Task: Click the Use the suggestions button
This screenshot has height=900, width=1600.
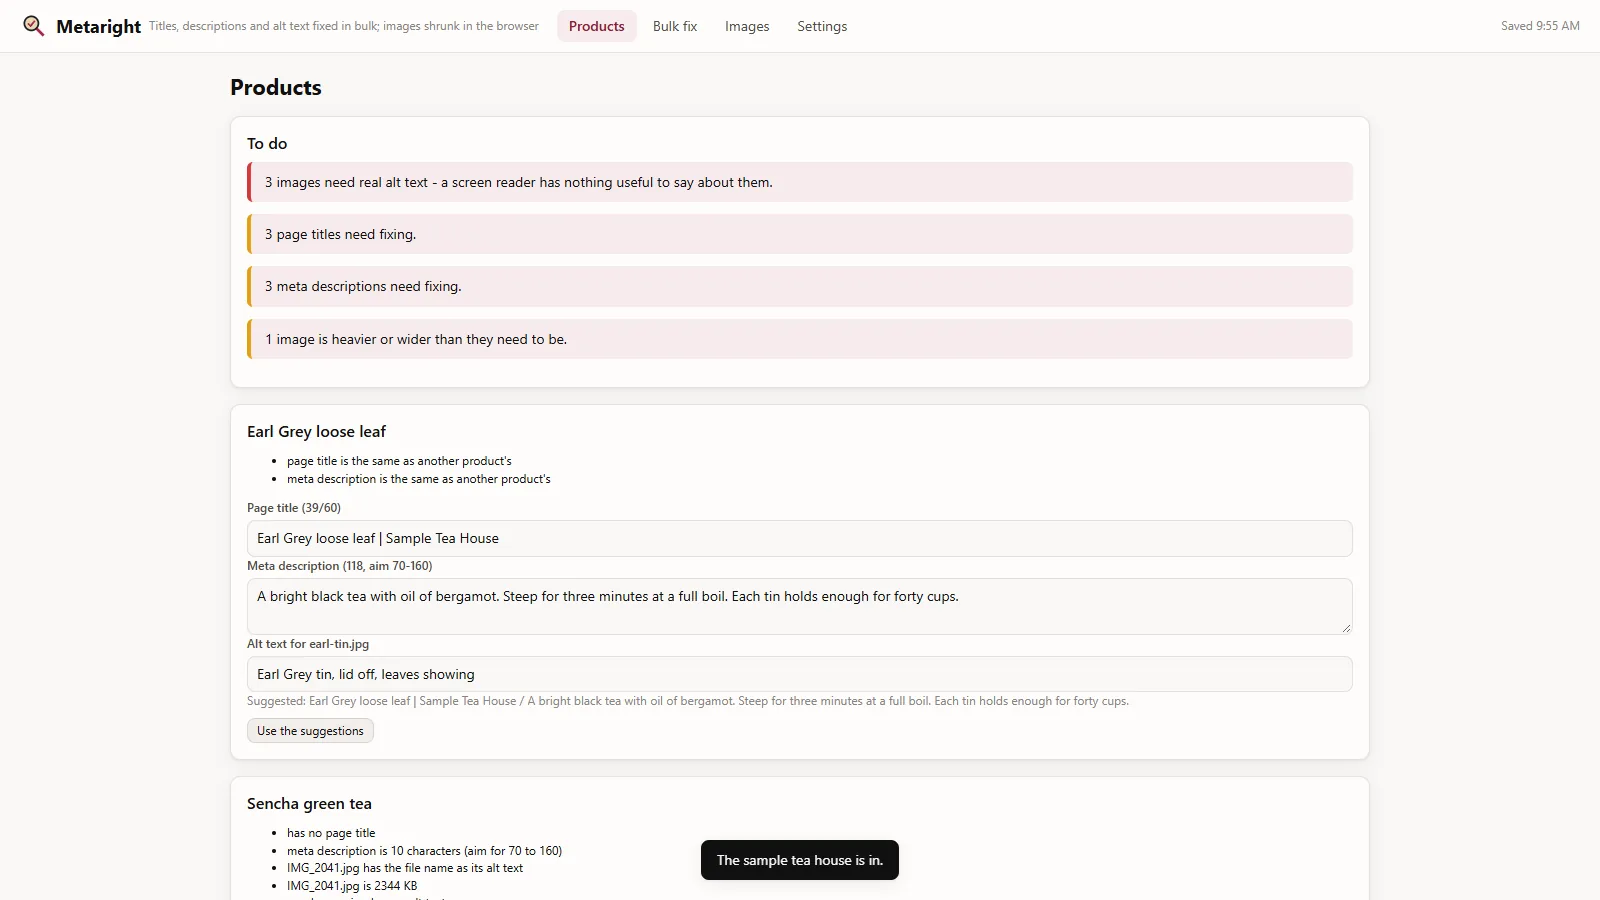Action: click(310, 731)
